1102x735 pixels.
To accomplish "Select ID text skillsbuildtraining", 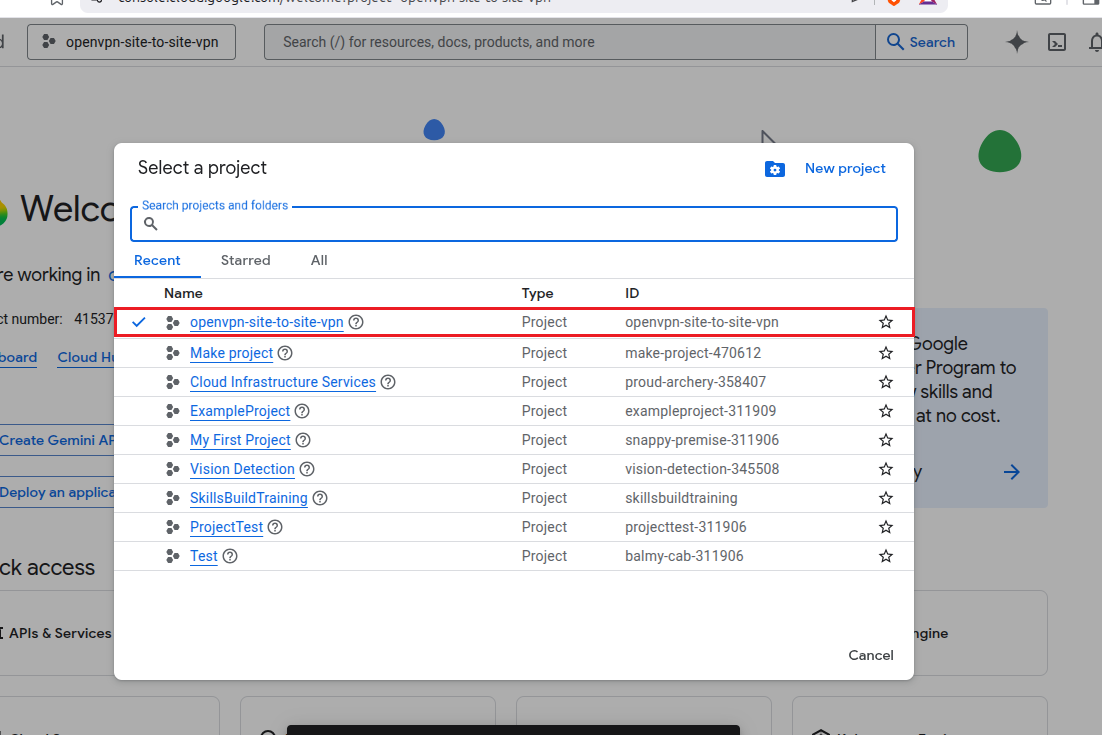I will [681, 498].
